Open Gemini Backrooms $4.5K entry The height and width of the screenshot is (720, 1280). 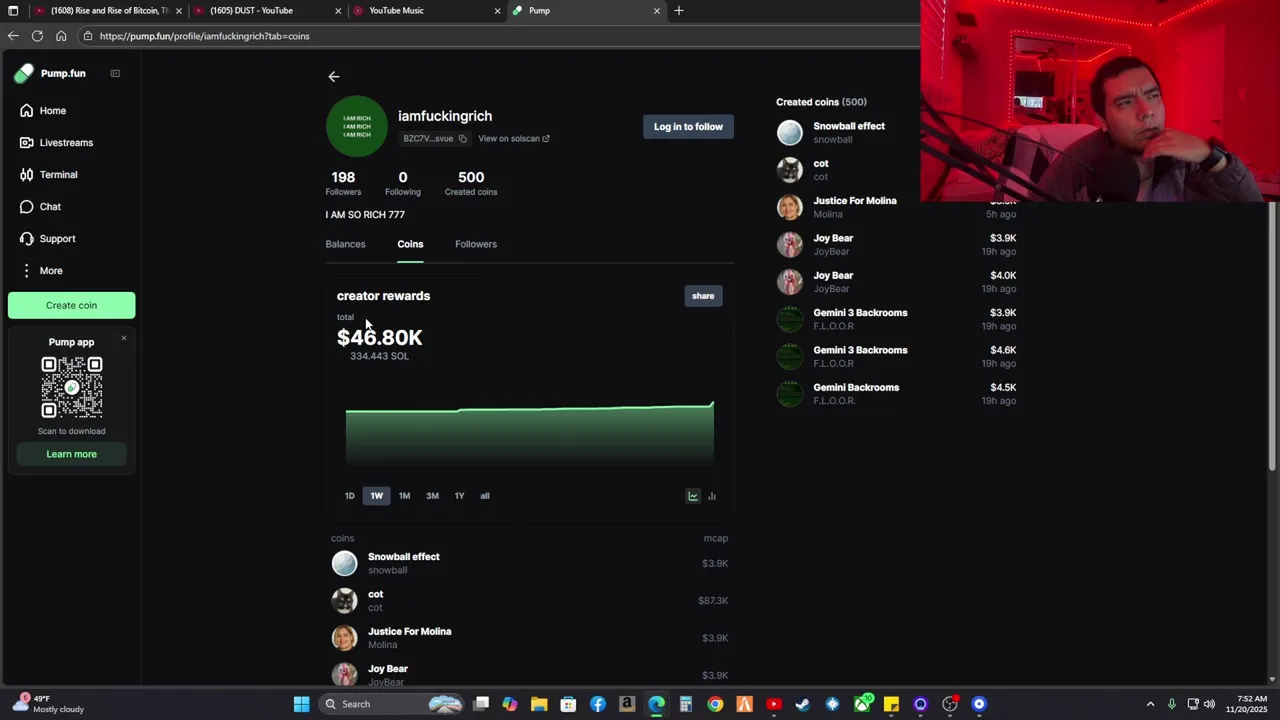tap(896, 394)
